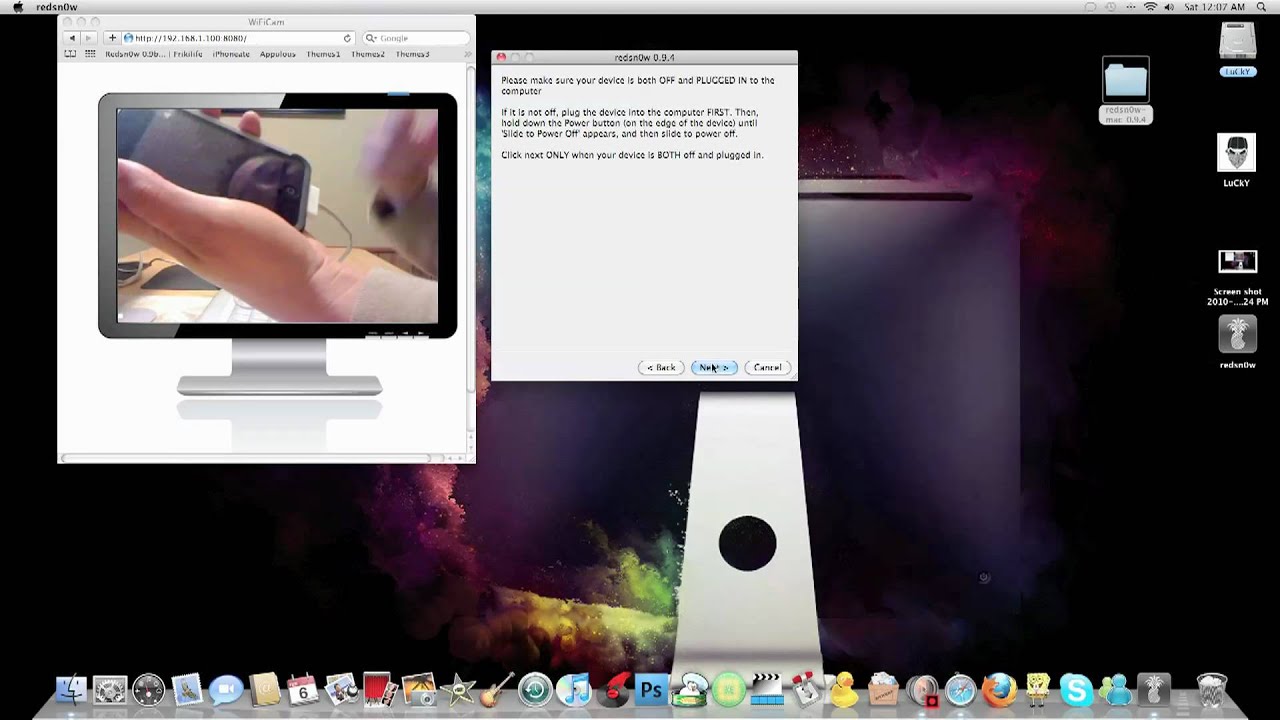The height and width of the screenshot is (720, 1280).
Task: Open iPhoto from the Dock
Action: coord(419,689)
